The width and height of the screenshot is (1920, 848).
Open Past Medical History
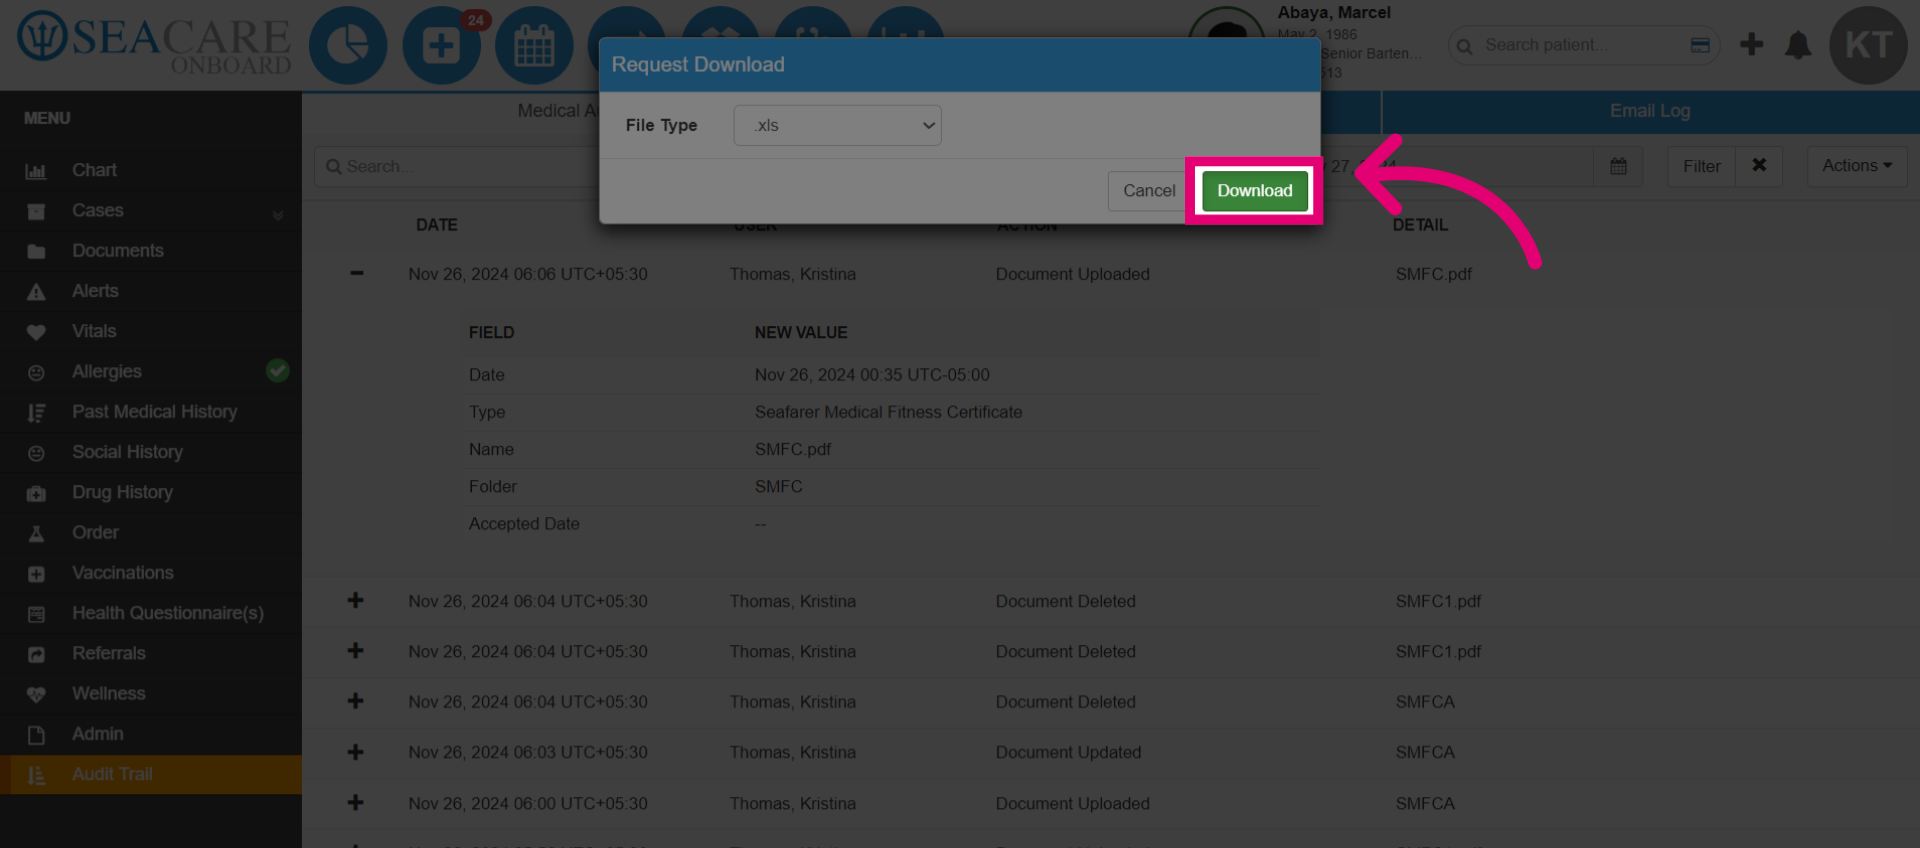click(x=154, y=412)
